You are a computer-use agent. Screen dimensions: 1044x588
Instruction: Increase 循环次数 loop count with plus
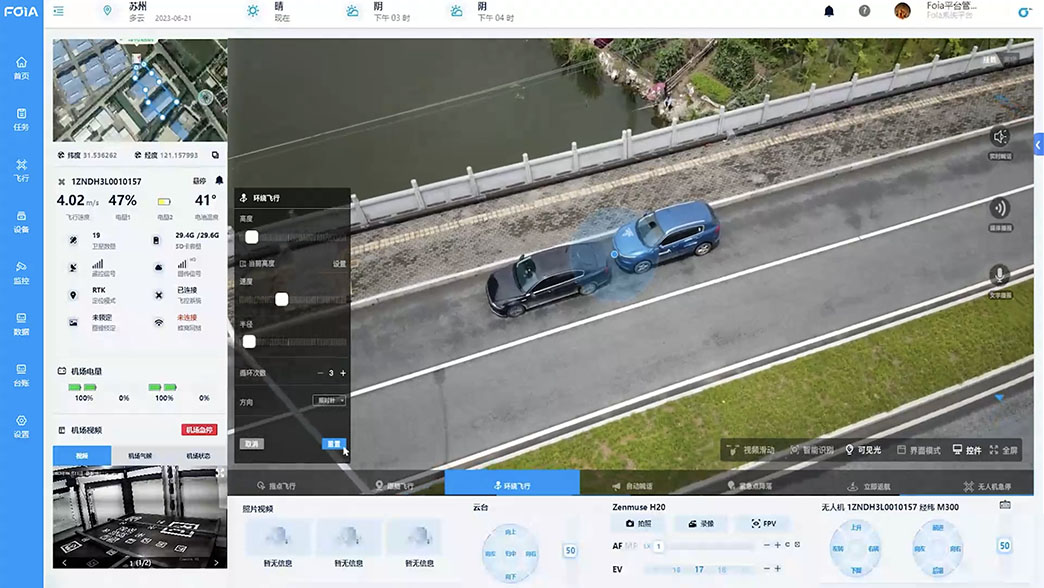tap(343, 373)
